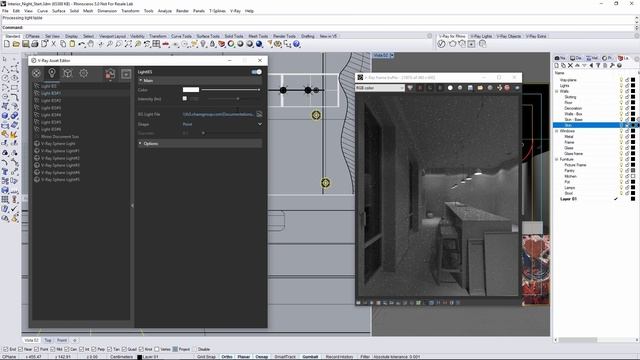640x360 pixels.
Task: Click the Zoom Extents icon in toolbar
Action: coord(128,44)
